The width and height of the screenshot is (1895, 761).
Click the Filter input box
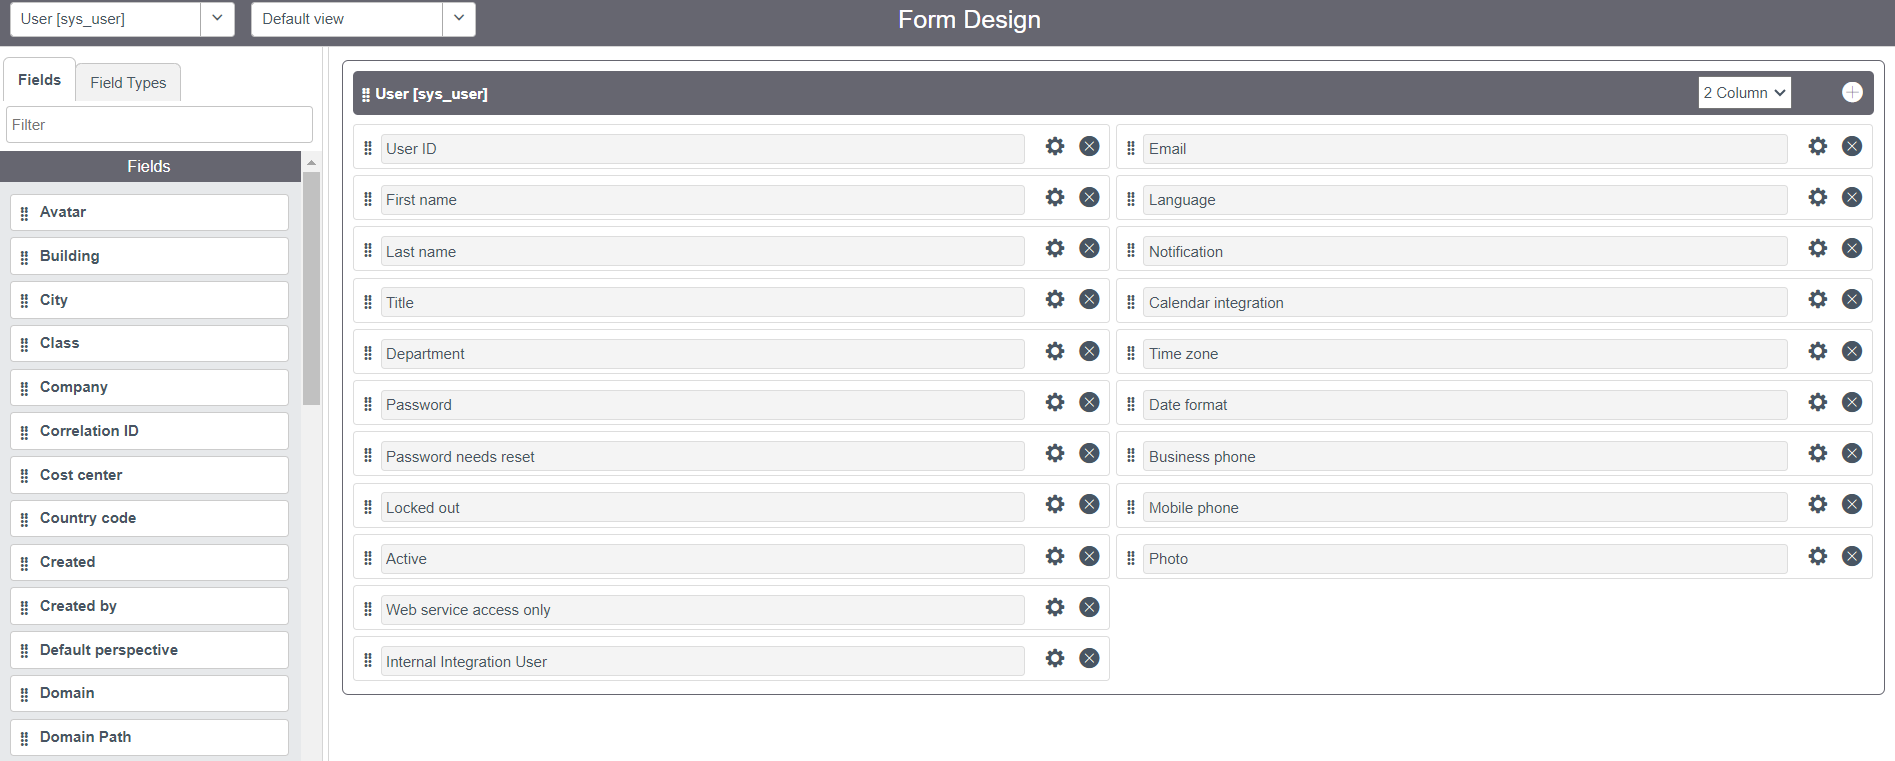(159, 125)
